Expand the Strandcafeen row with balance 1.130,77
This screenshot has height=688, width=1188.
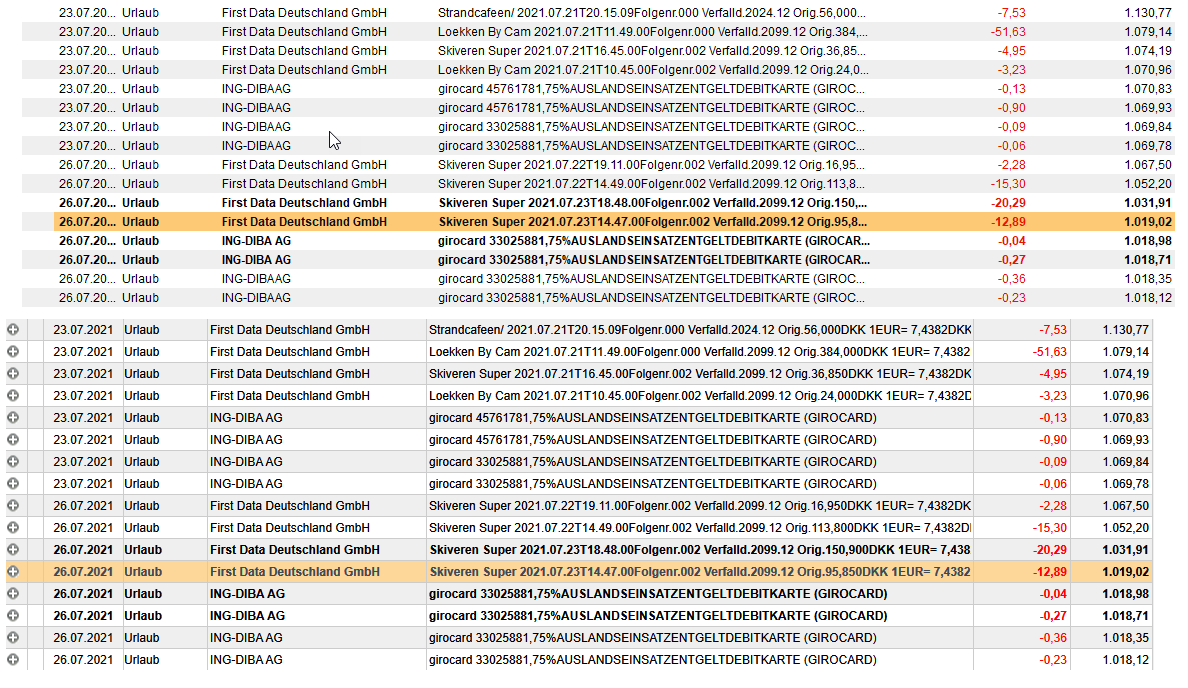pyautogui.click(x=13, y=330)
